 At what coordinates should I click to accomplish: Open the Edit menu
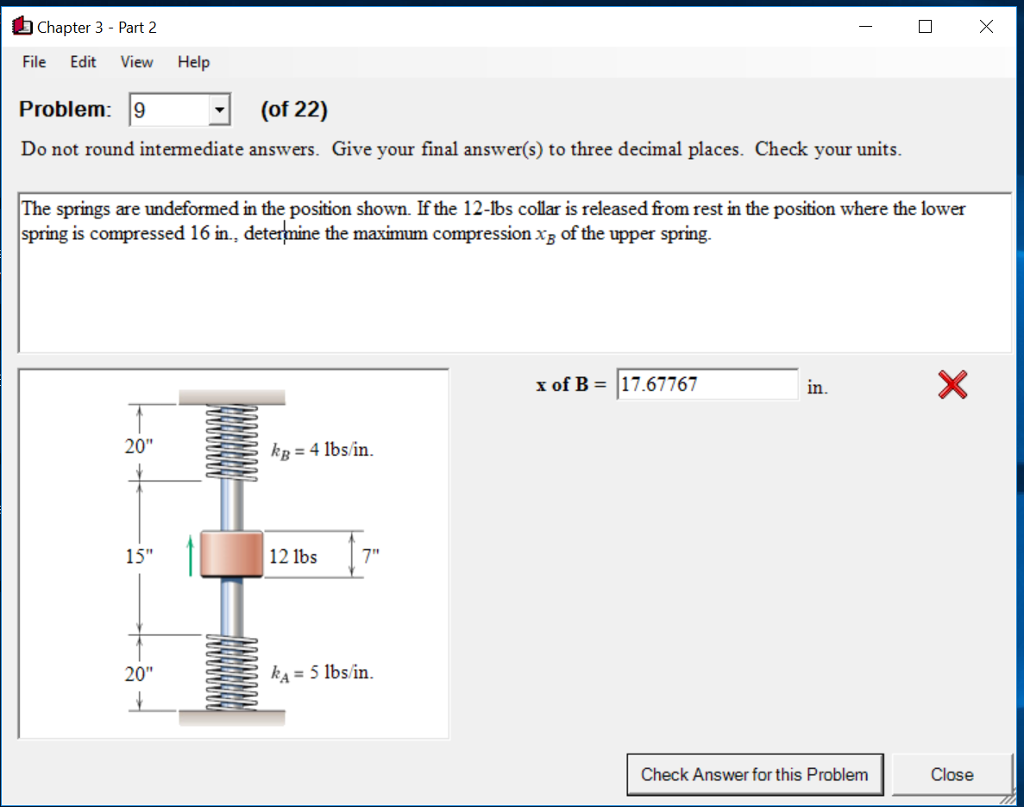pyautogui.click(x=82, y=62)
